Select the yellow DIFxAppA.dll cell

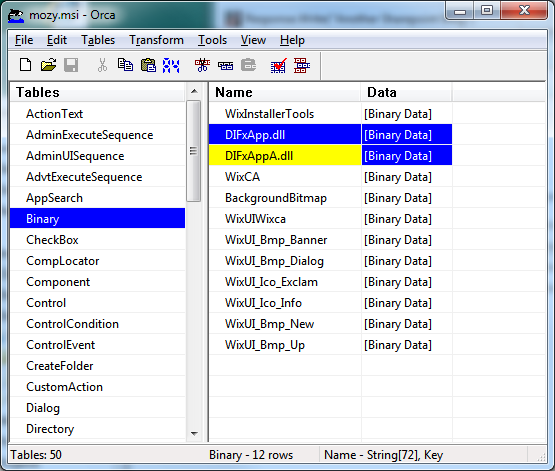click(285, 156)
